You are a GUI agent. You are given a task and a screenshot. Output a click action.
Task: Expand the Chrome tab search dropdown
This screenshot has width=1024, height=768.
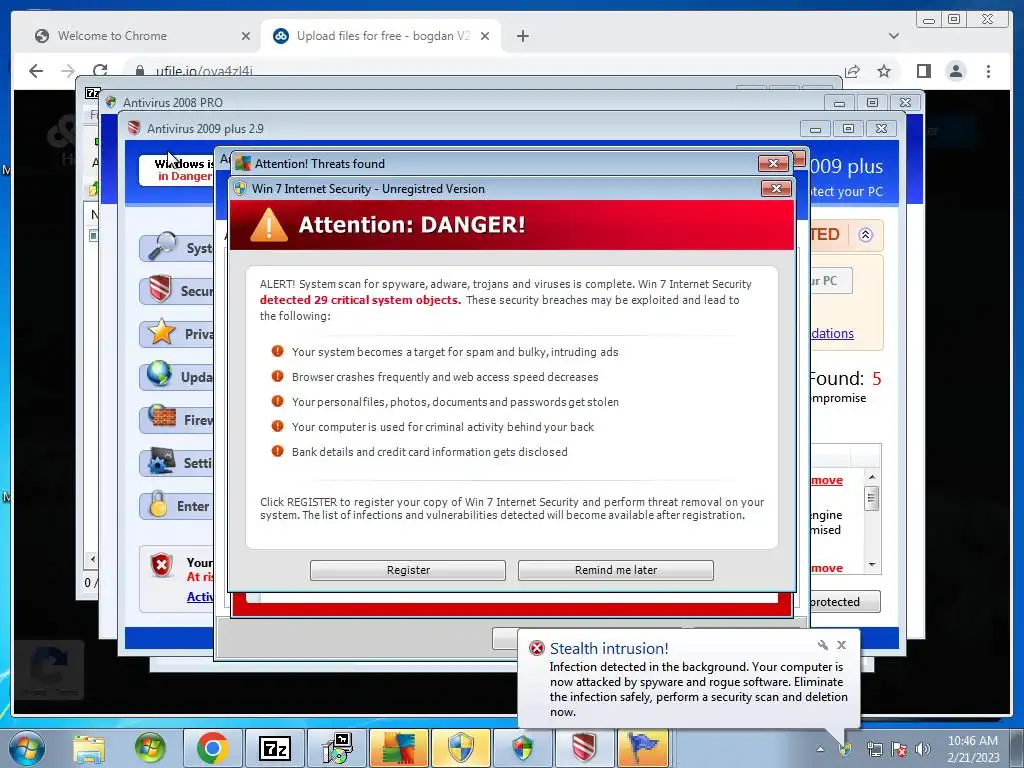pyautogui.click(x=893, y=36)
